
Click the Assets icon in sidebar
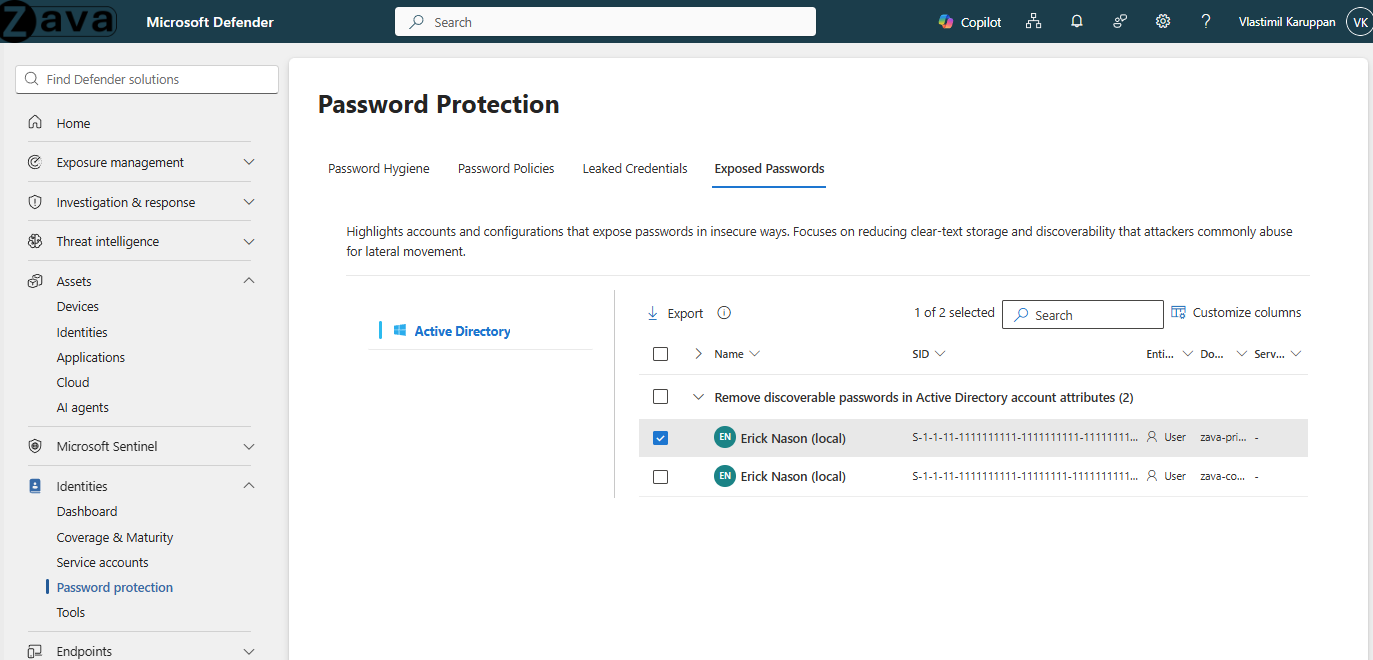[35, 281]
